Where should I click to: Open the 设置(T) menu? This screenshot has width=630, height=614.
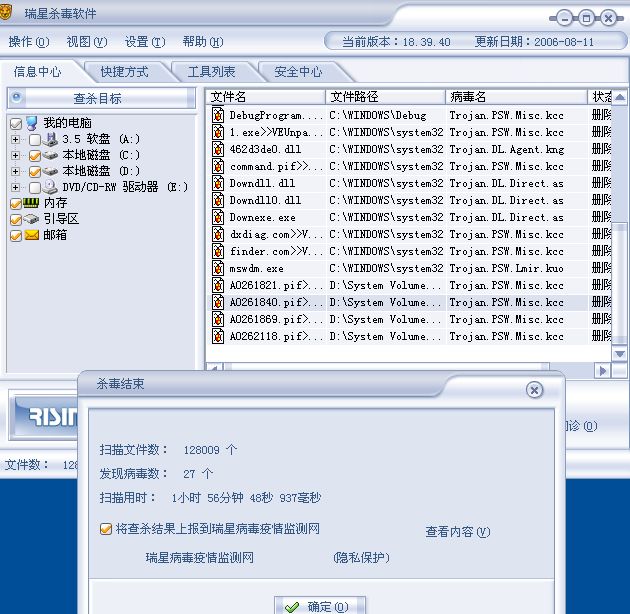click(x=145, y=41)
